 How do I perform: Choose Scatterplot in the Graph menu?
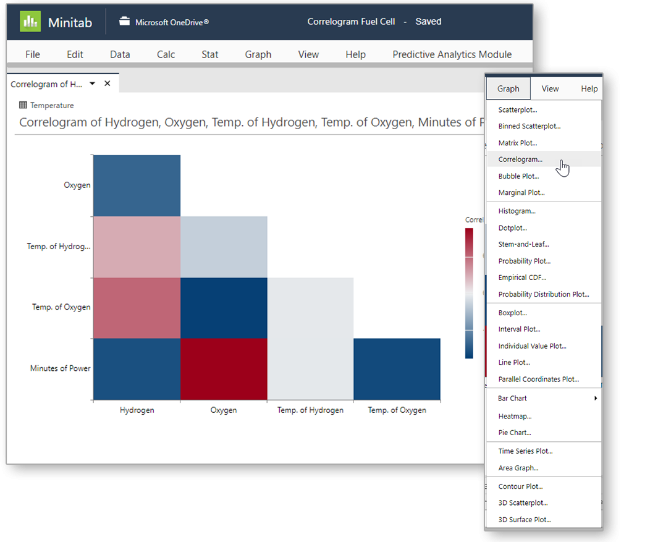[518, 110]
